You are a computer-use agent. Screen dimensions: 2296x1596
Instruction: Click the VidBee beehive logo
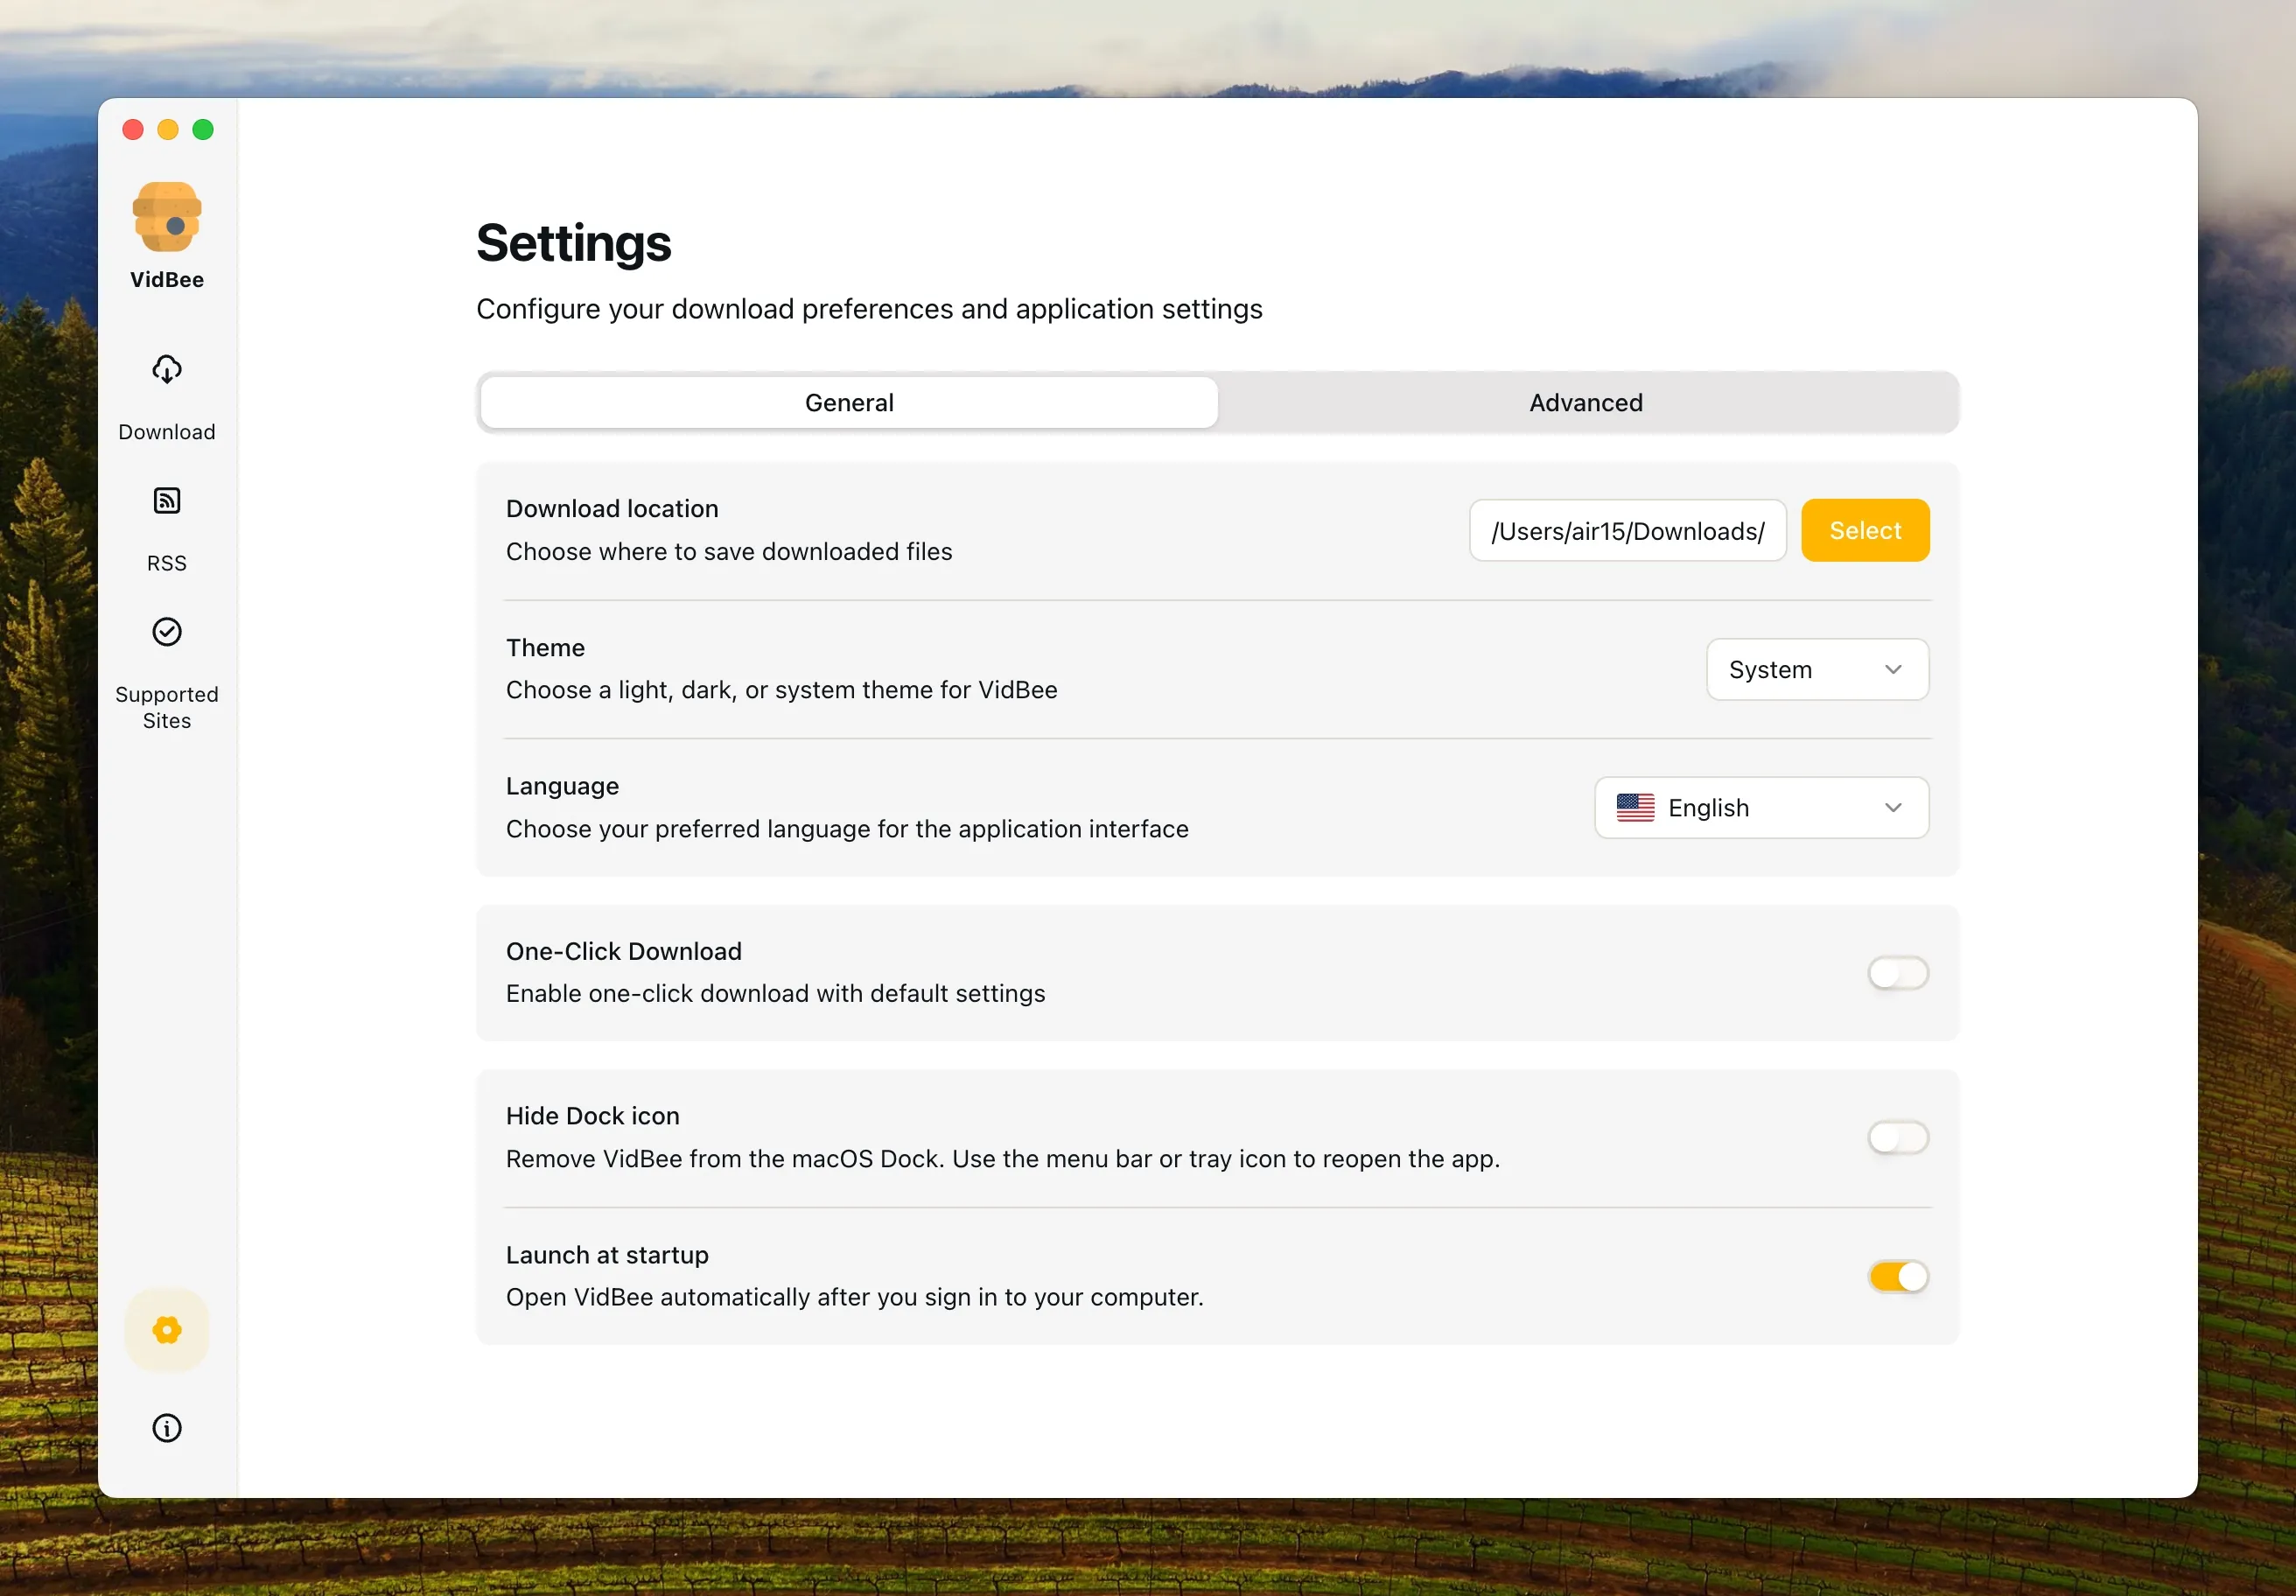166,216
